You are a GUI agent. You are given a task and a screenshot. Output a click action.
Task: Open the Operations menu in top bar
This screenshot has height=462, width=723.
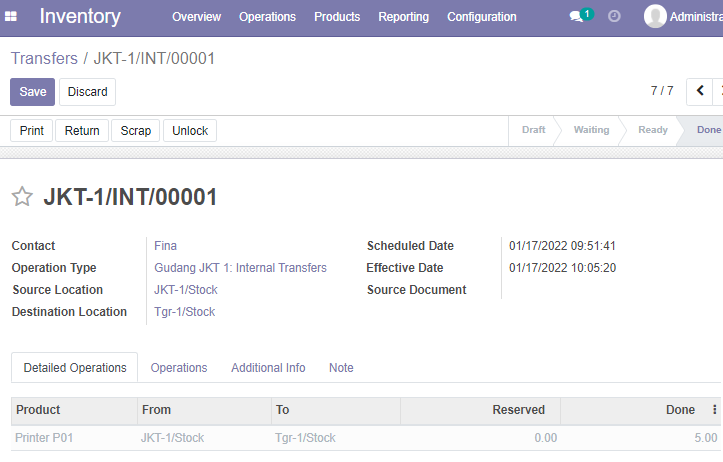click(x=267, y=17)
